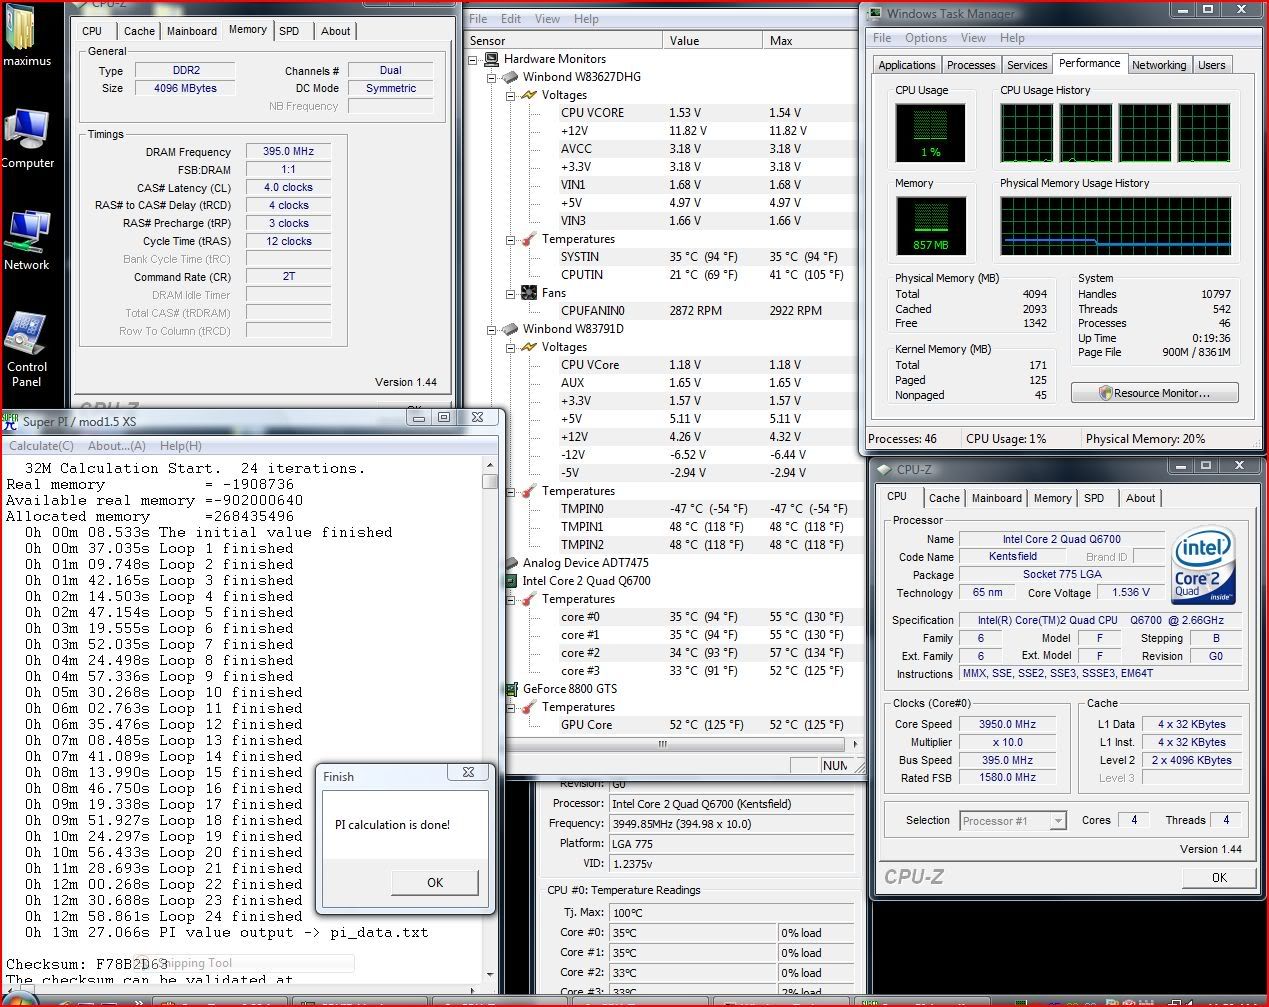Open the SPD tab in the CPU-Z timings window
1269x1007 pixels.
289,31
